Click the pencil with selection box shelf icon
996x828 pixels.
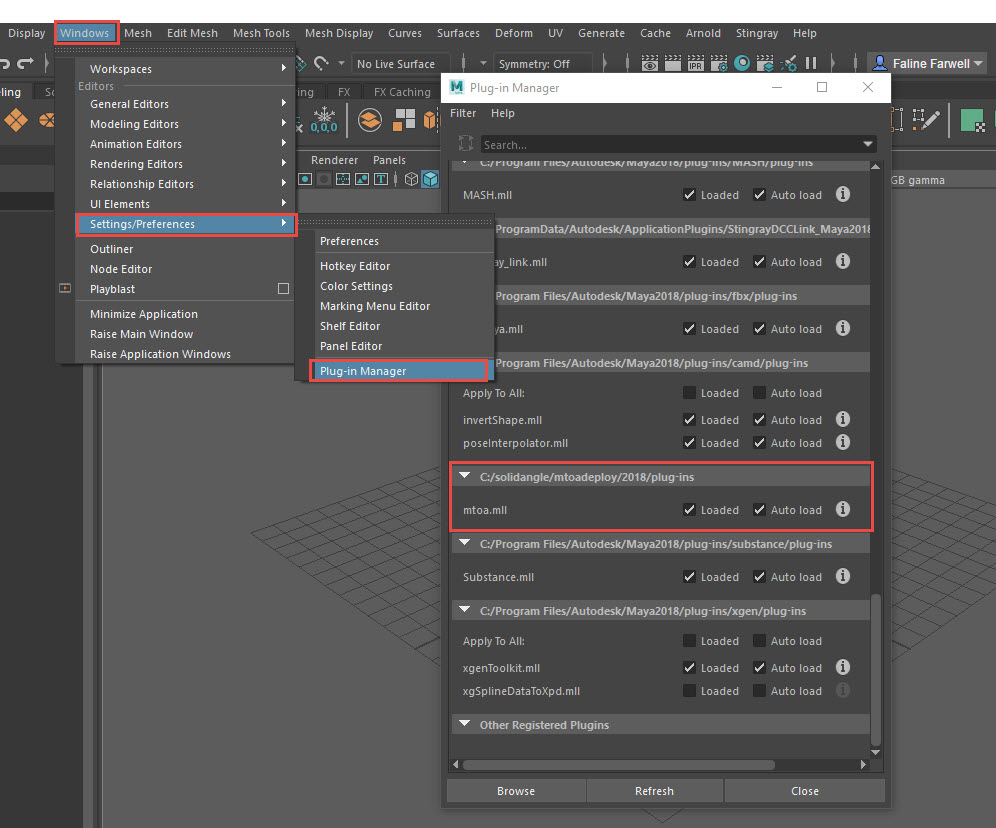925,119
